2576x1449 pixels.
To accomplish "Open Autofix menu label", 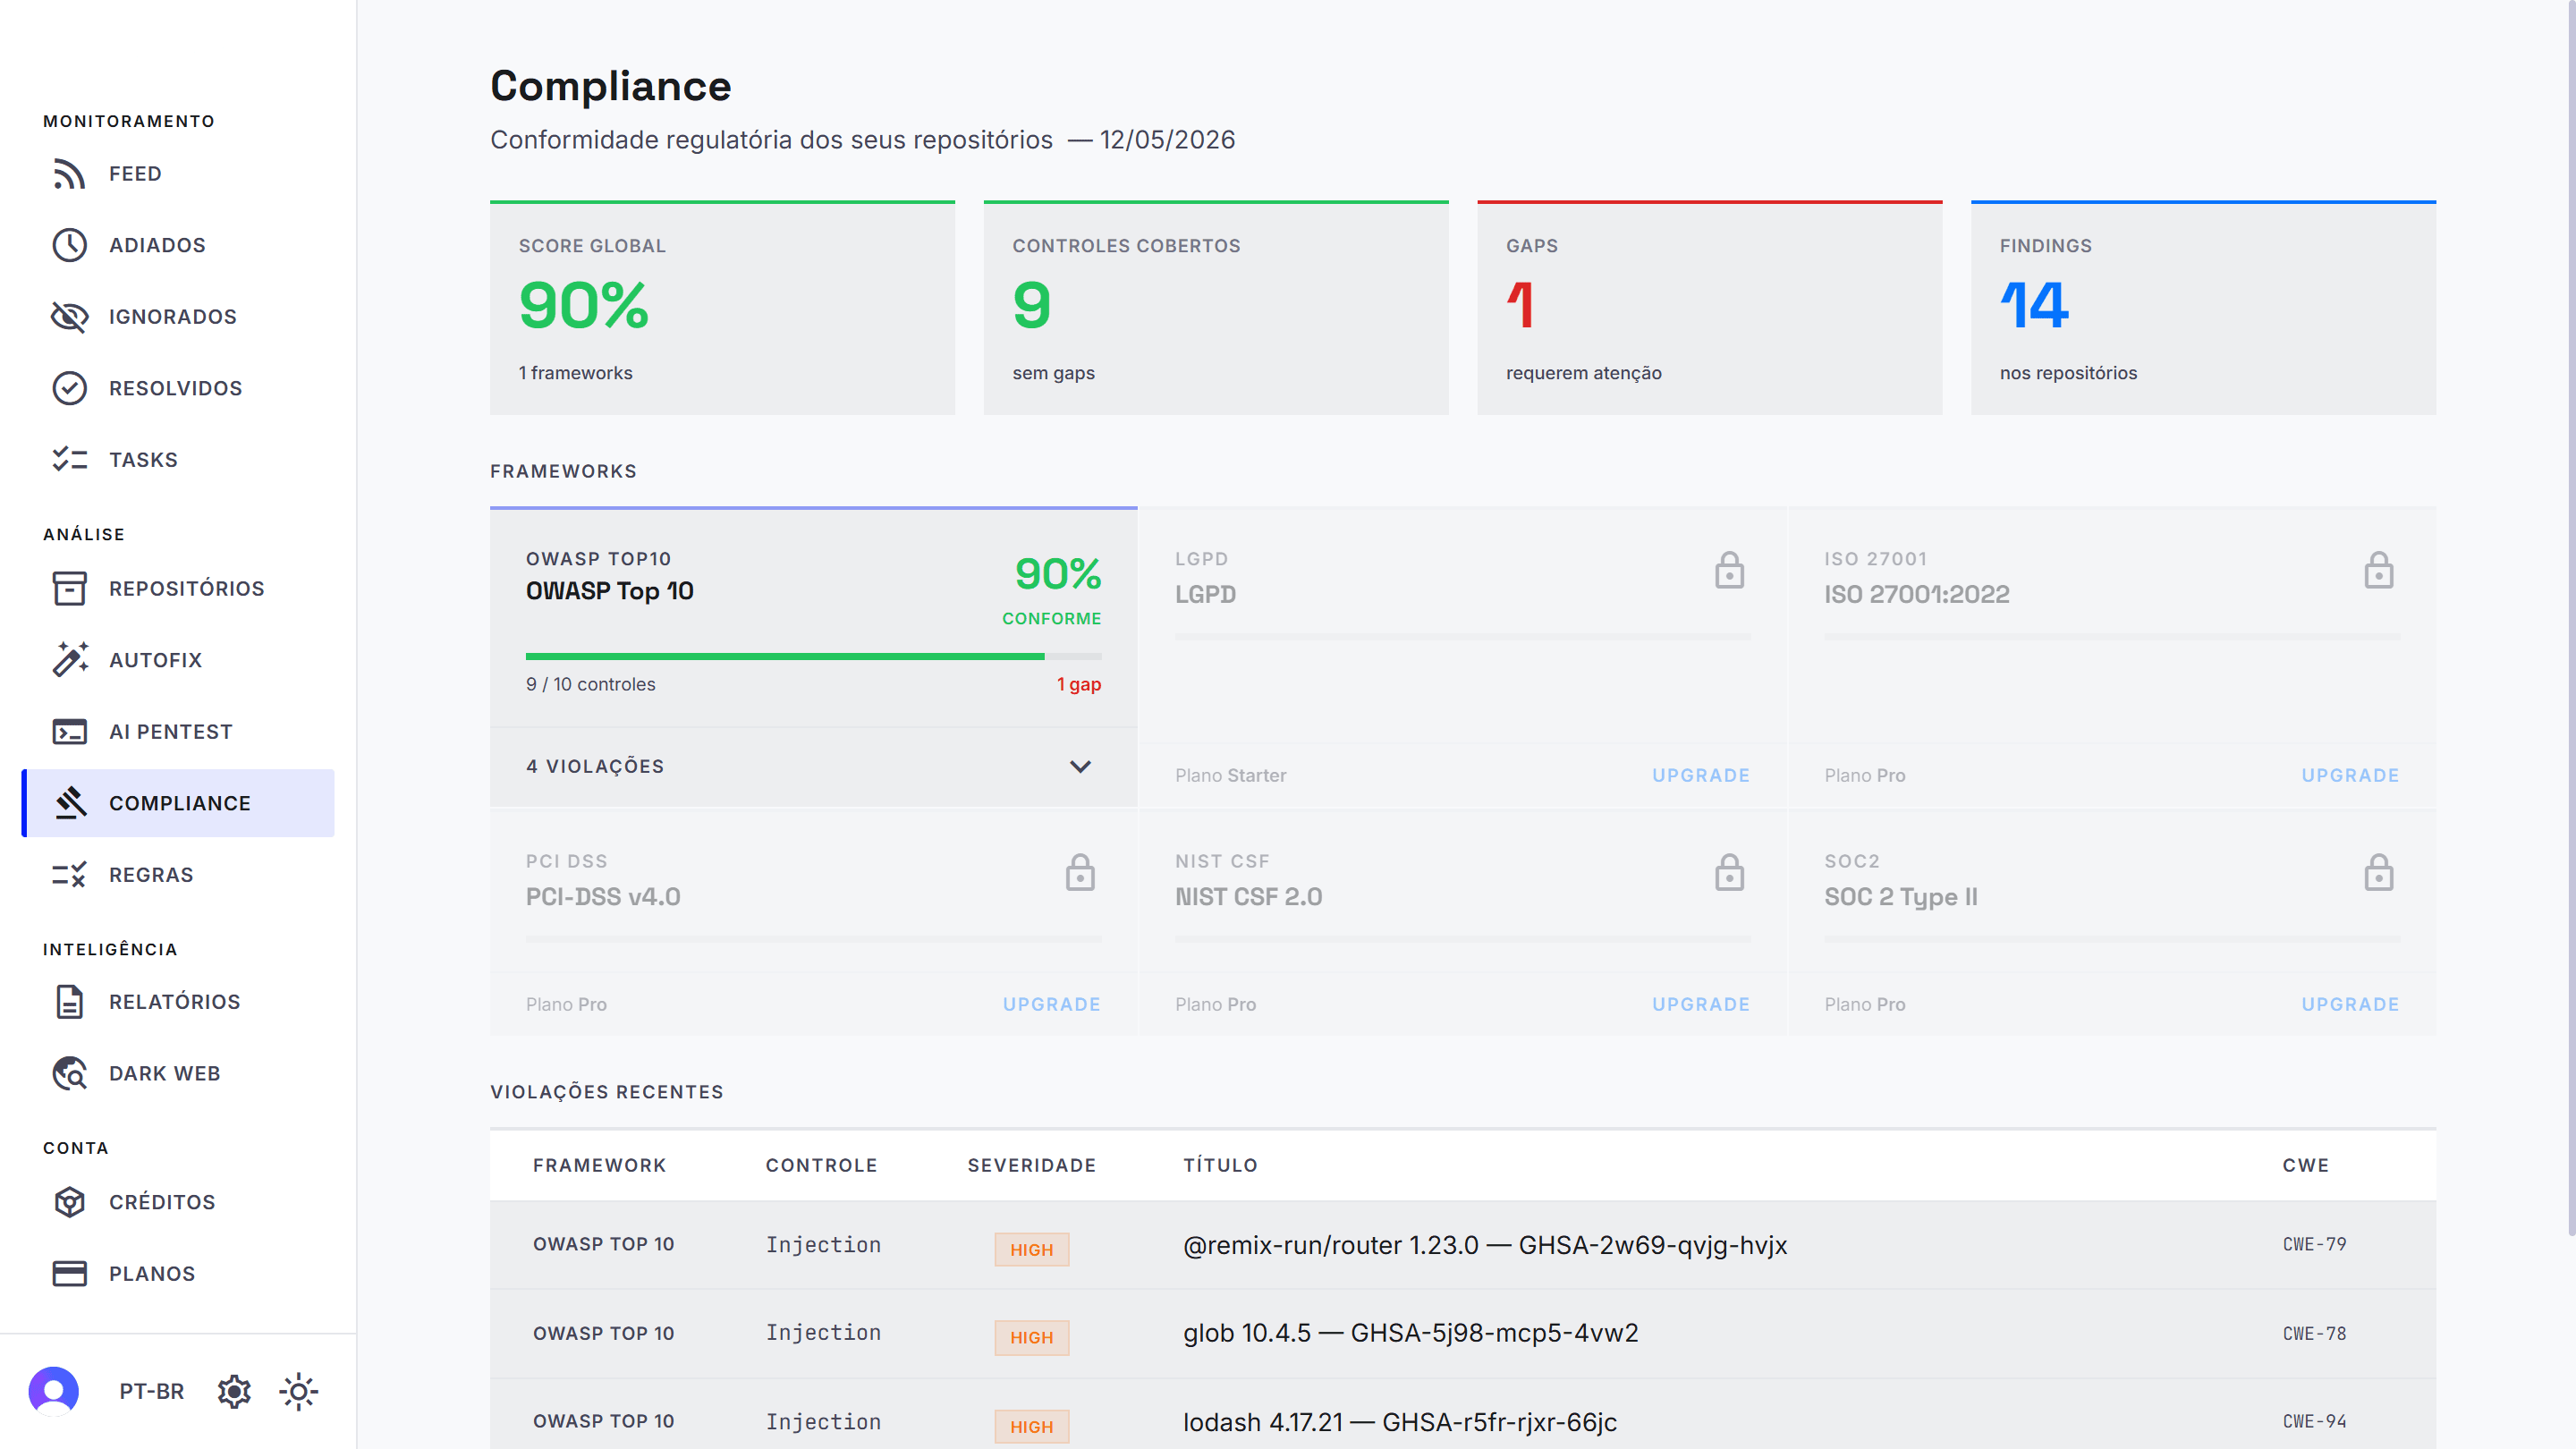I will [x=155, y=660].
